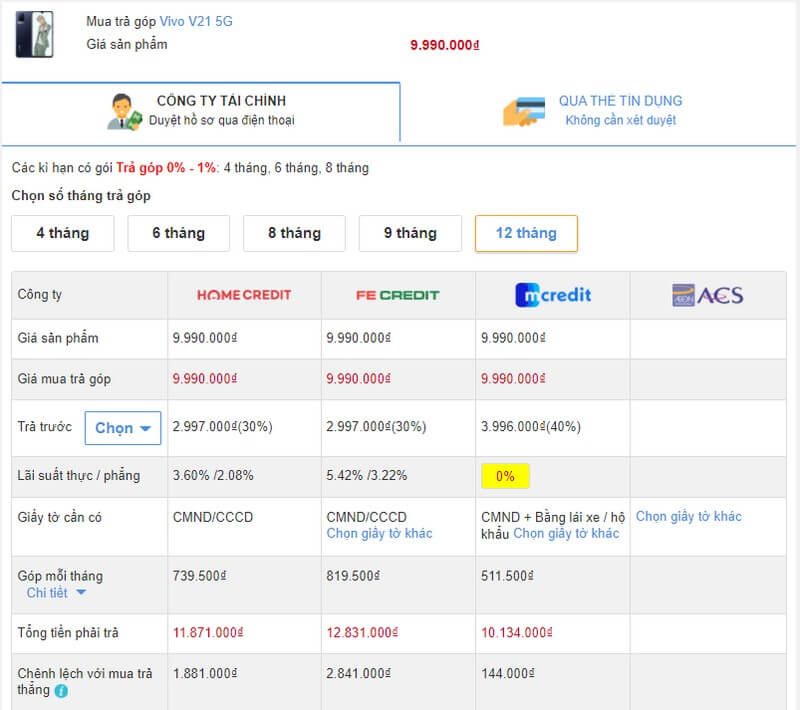800x710 pixels.
Task: Click the yellow 0% interest badge
Action: point(505,476)
